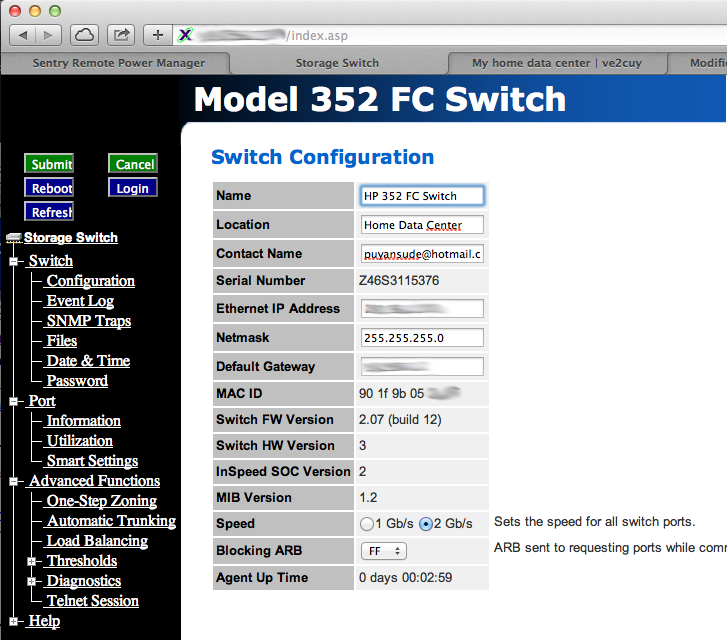Click serial number Z46S3115376
The height and width of the screenshot is (640, 727).
click(399, 281)
